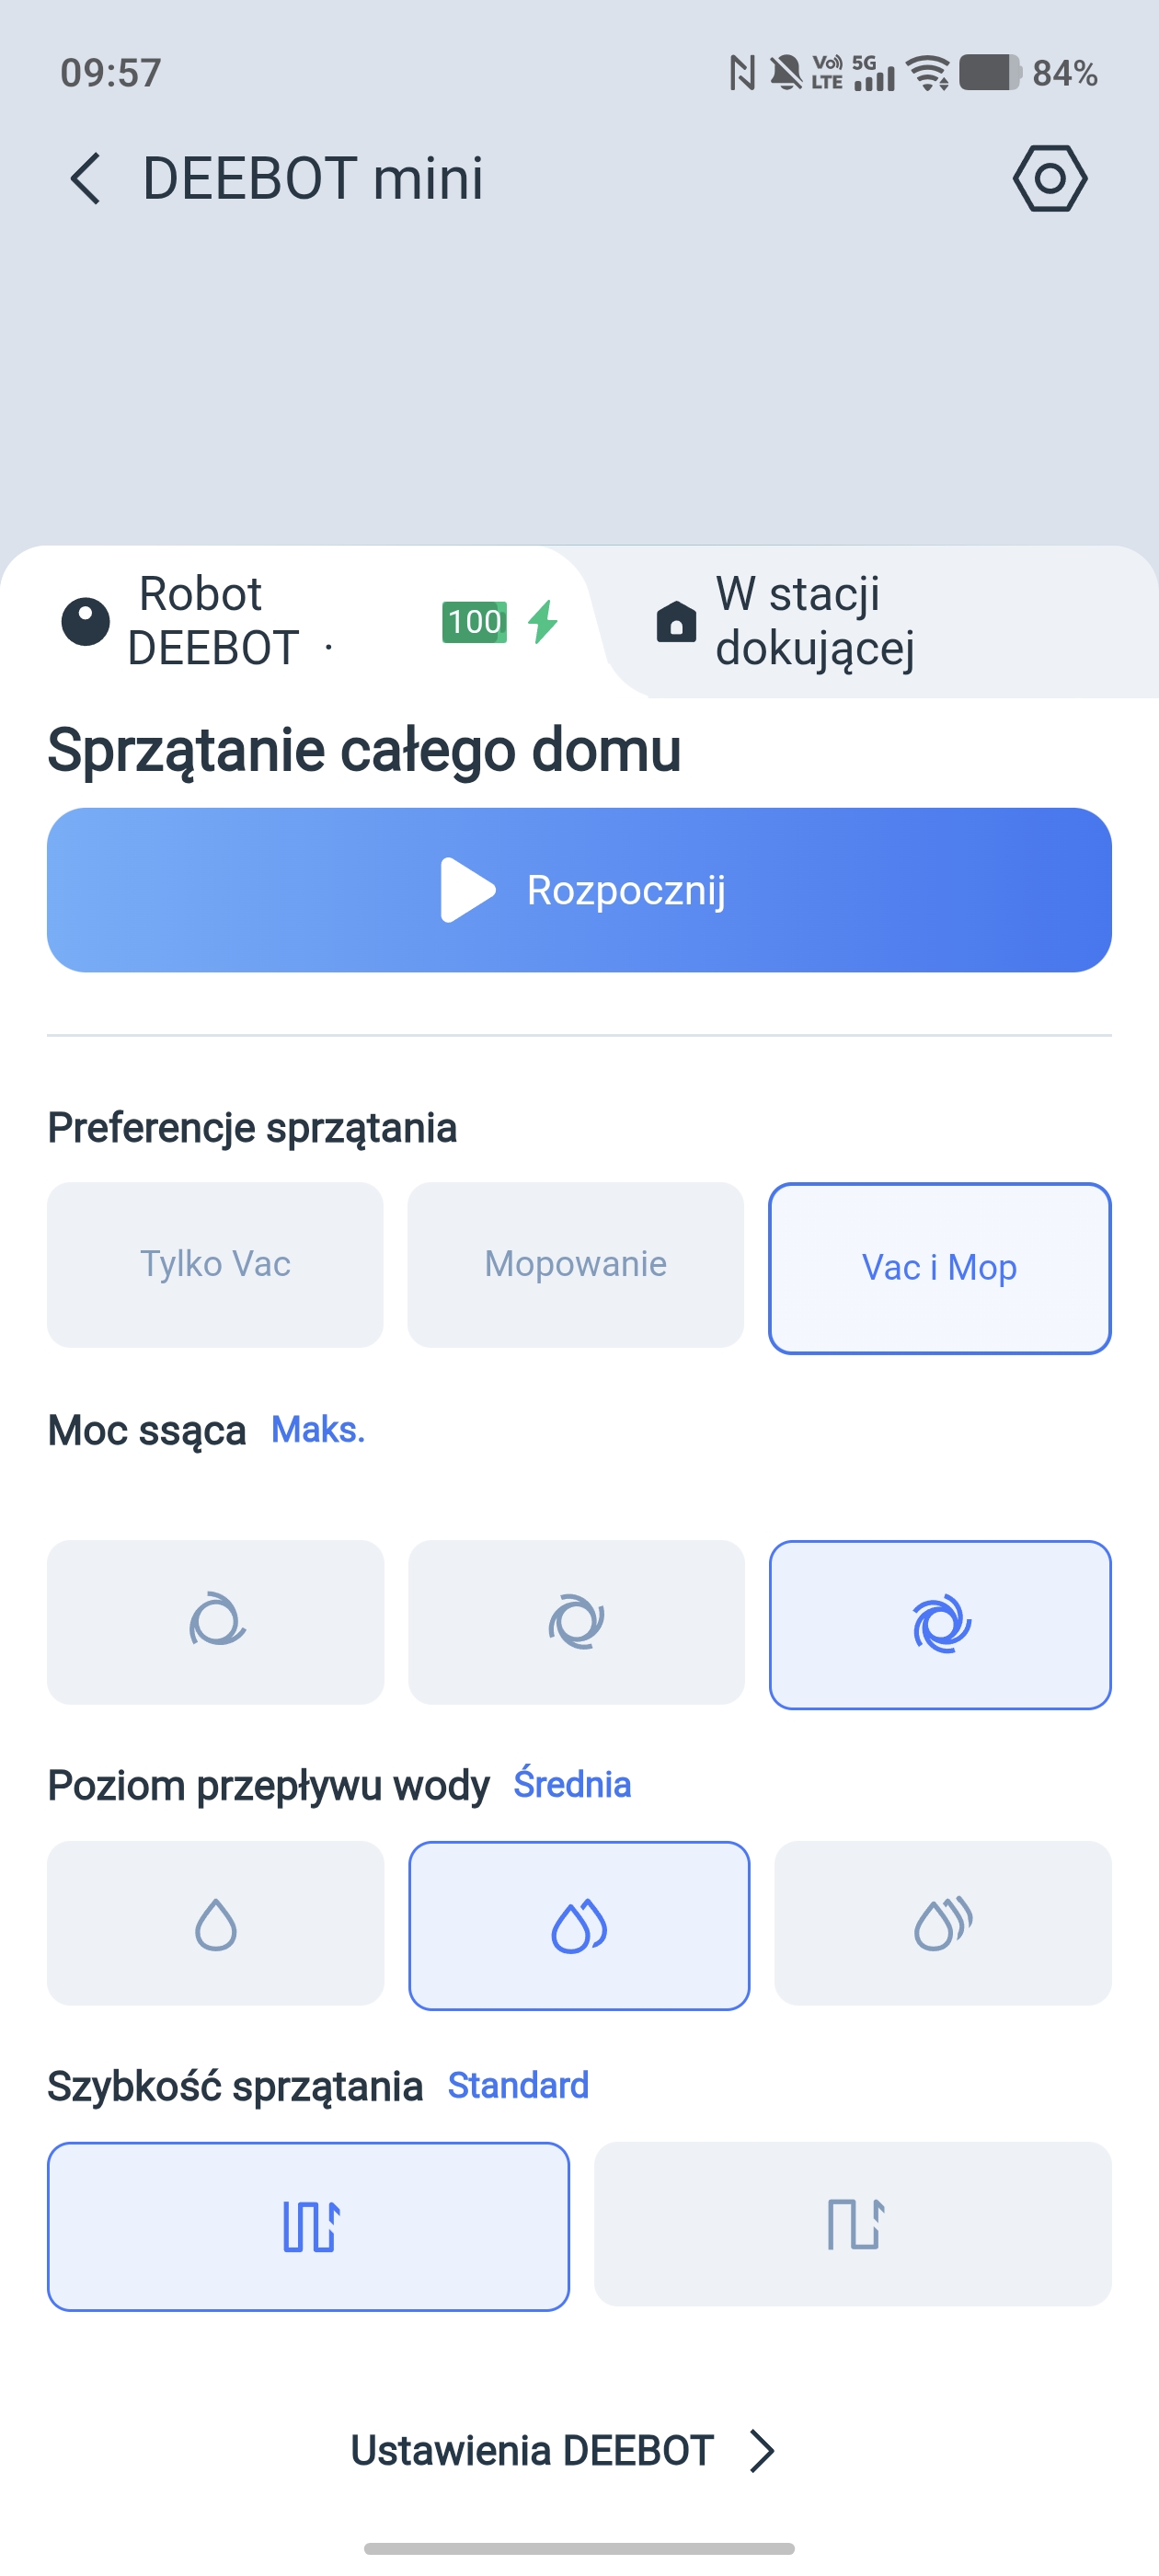Open the Ustawienia DEEBOT link
Screen dimensions: 1159x2576
pyautogui.click(x=532, y=2450)
